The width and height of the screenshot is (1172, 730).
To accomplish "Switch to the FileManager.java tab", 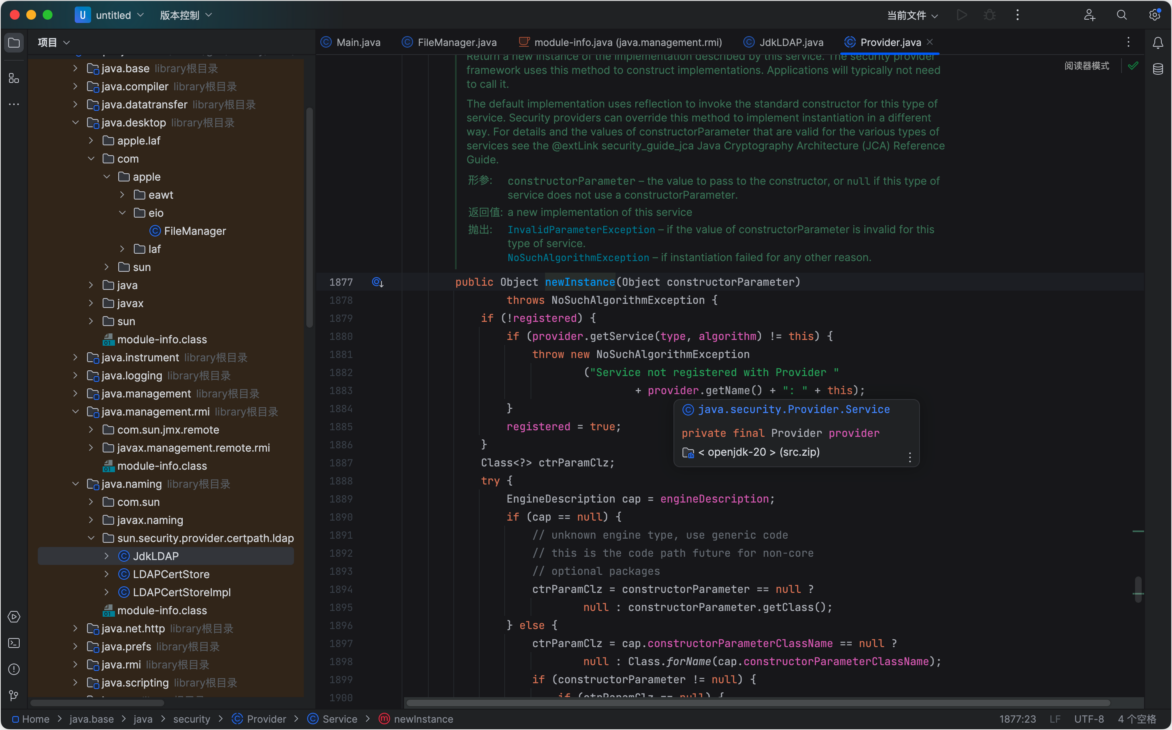I will pos(449,43).
